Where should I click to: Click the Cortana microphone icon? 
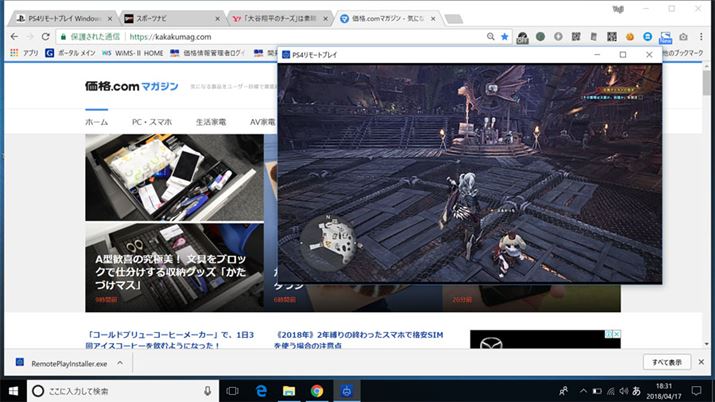click(206, 390)
